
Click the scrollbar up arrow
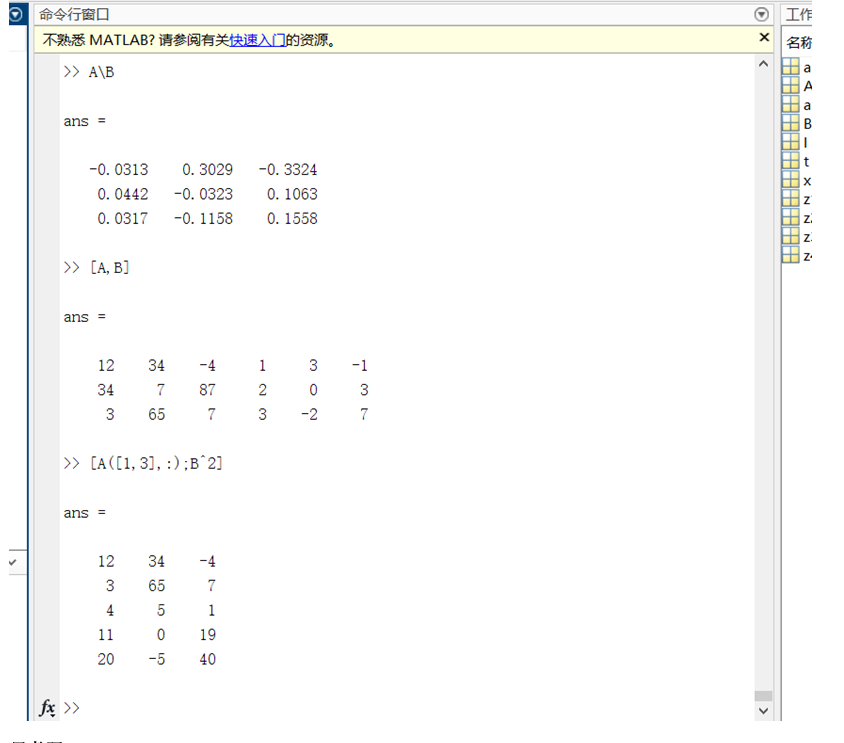(763, 63)
